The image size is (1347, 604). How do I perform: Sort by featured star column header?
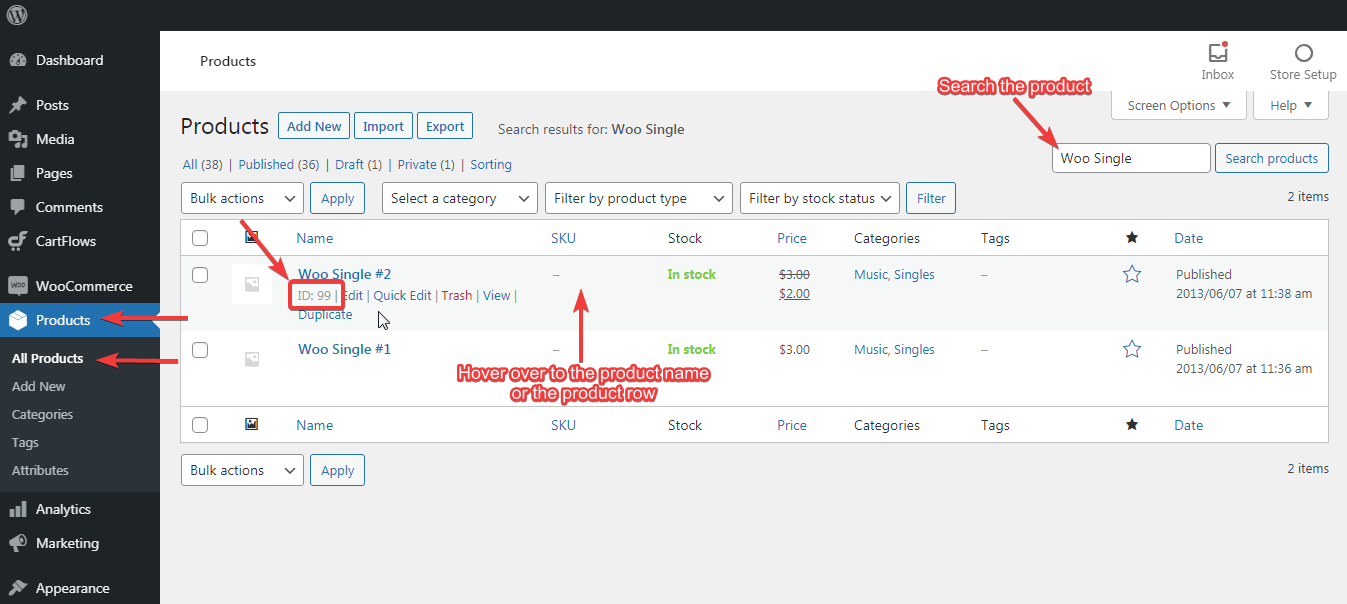[1132, 238]
